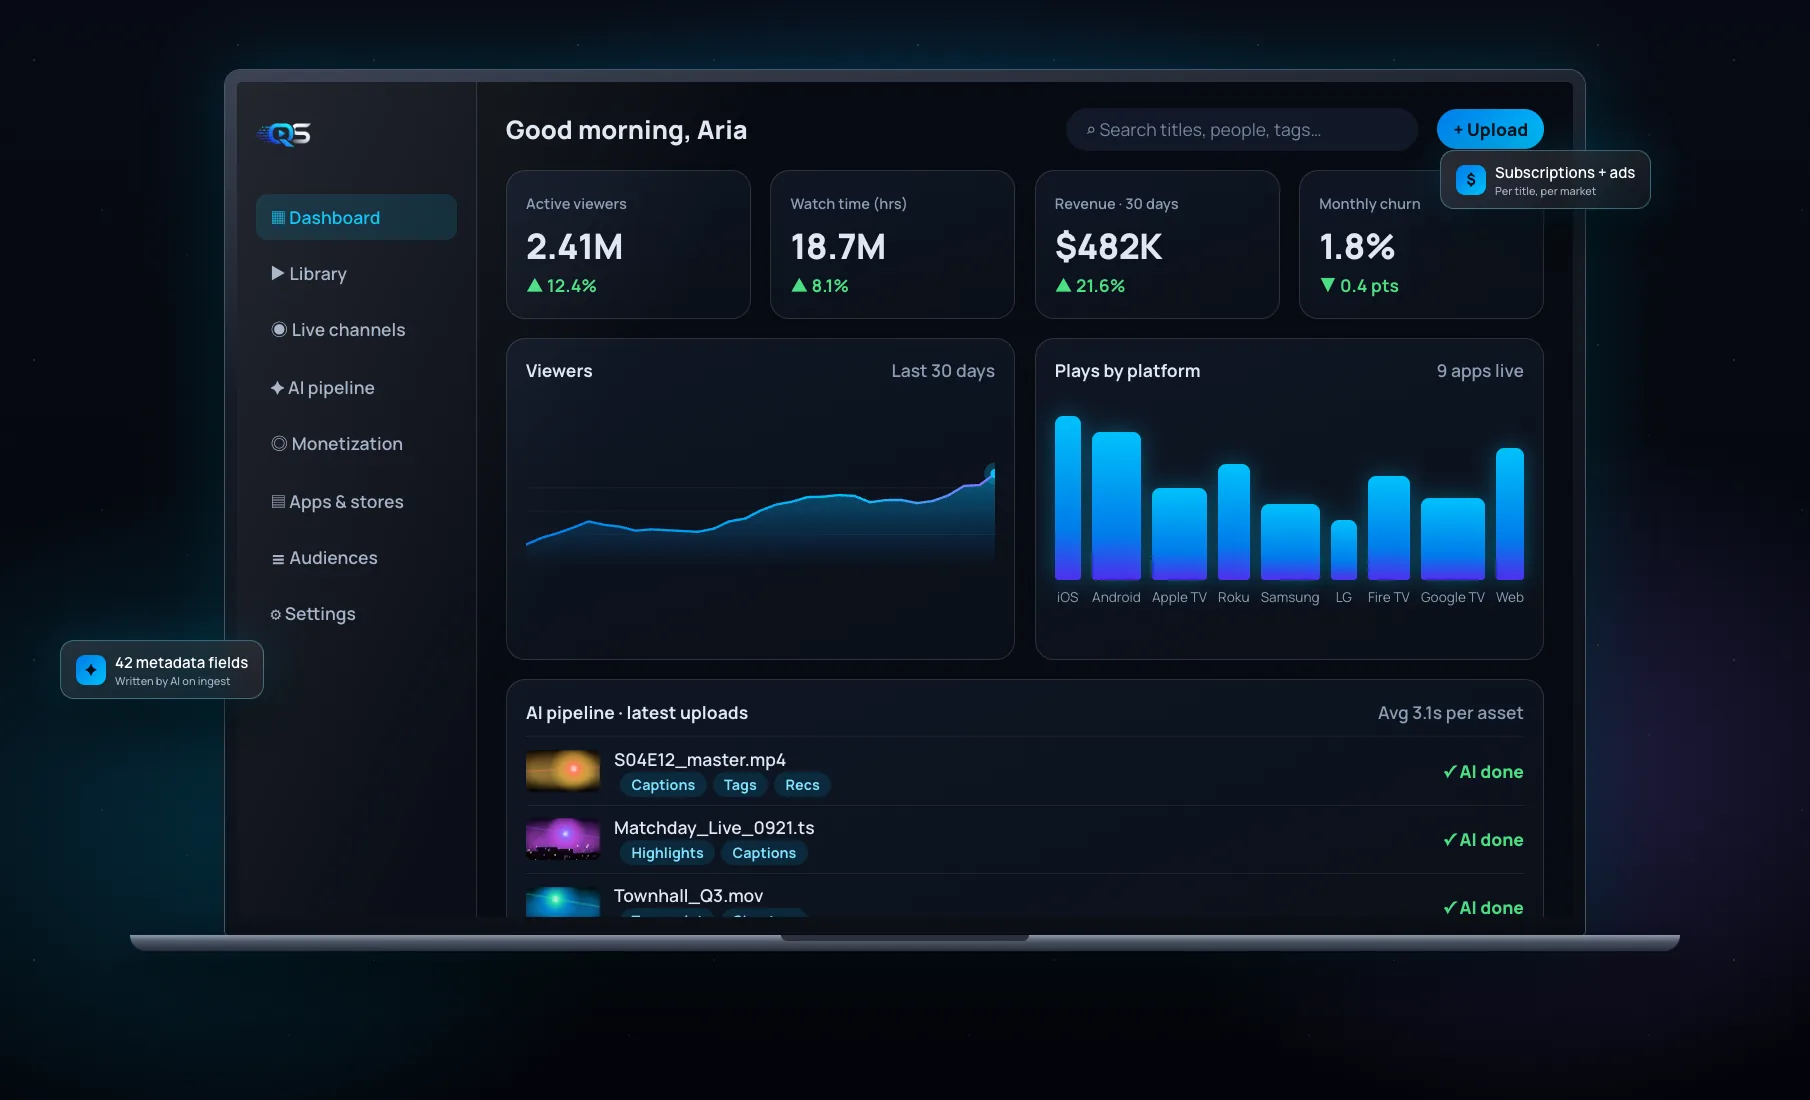Click the 18.7M watch time value
This screenshot has height=1100, width=1810.
[838, 247]
